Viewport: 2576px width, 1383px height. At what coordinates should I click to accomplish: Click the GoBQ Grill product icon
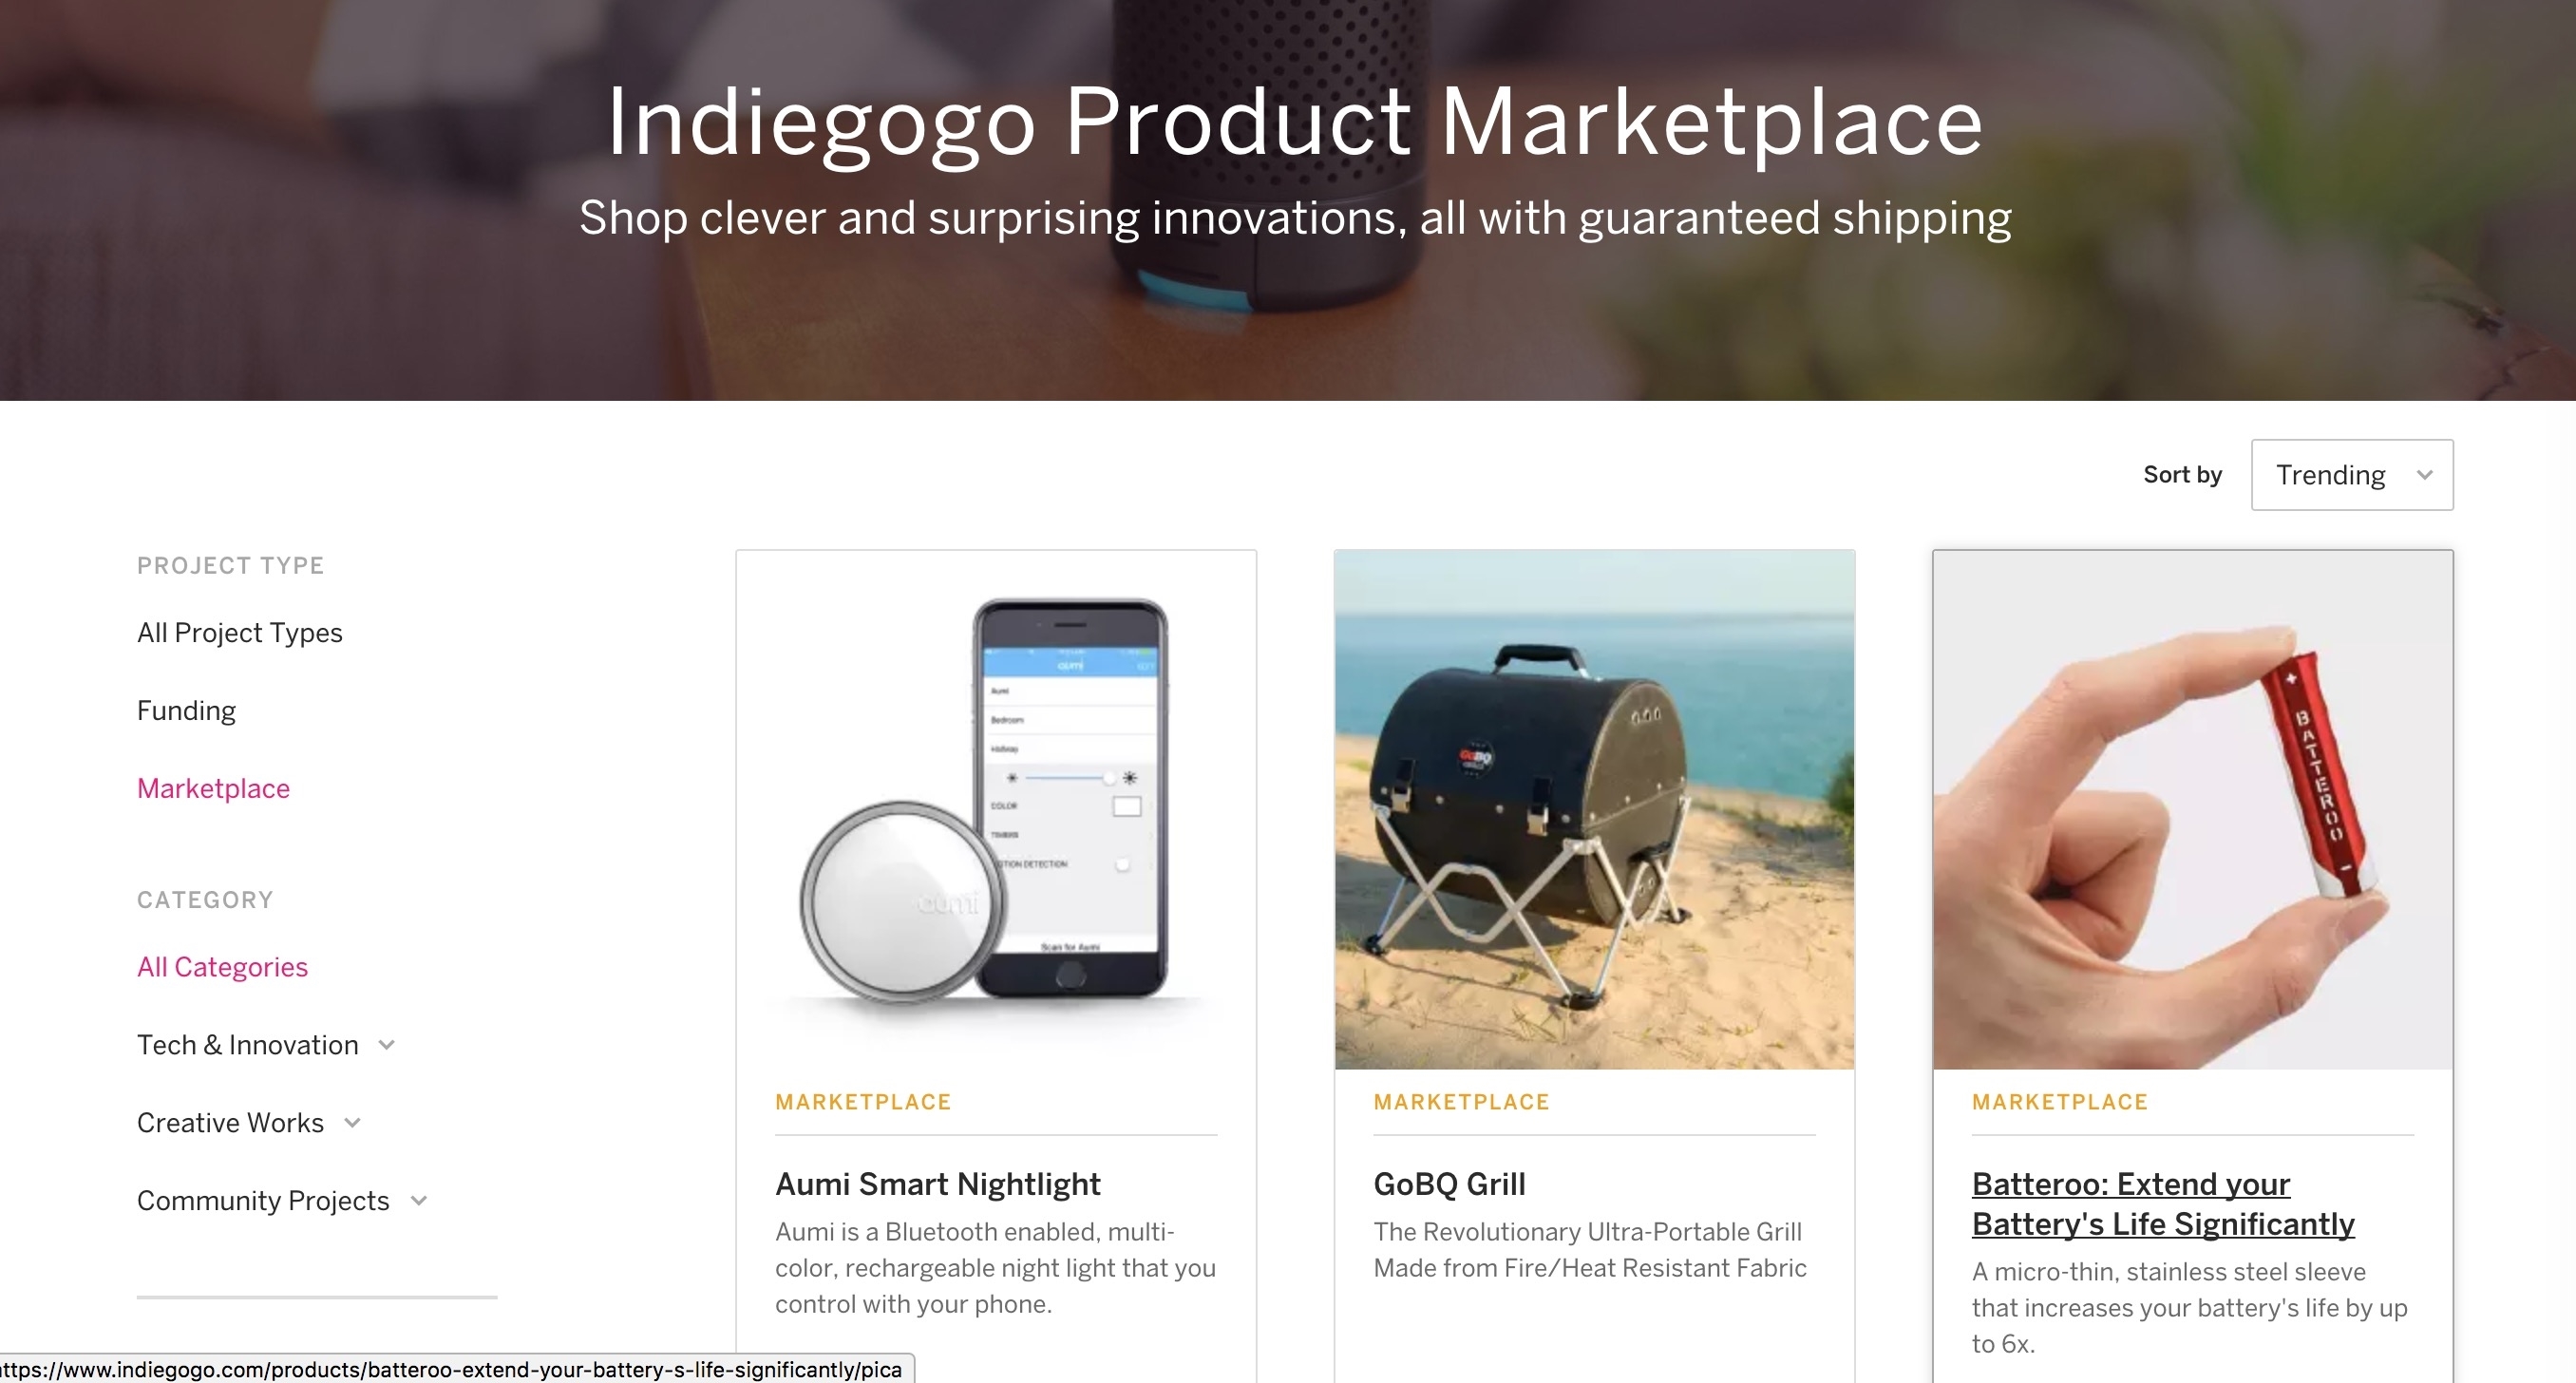(x=1595, y=809)
